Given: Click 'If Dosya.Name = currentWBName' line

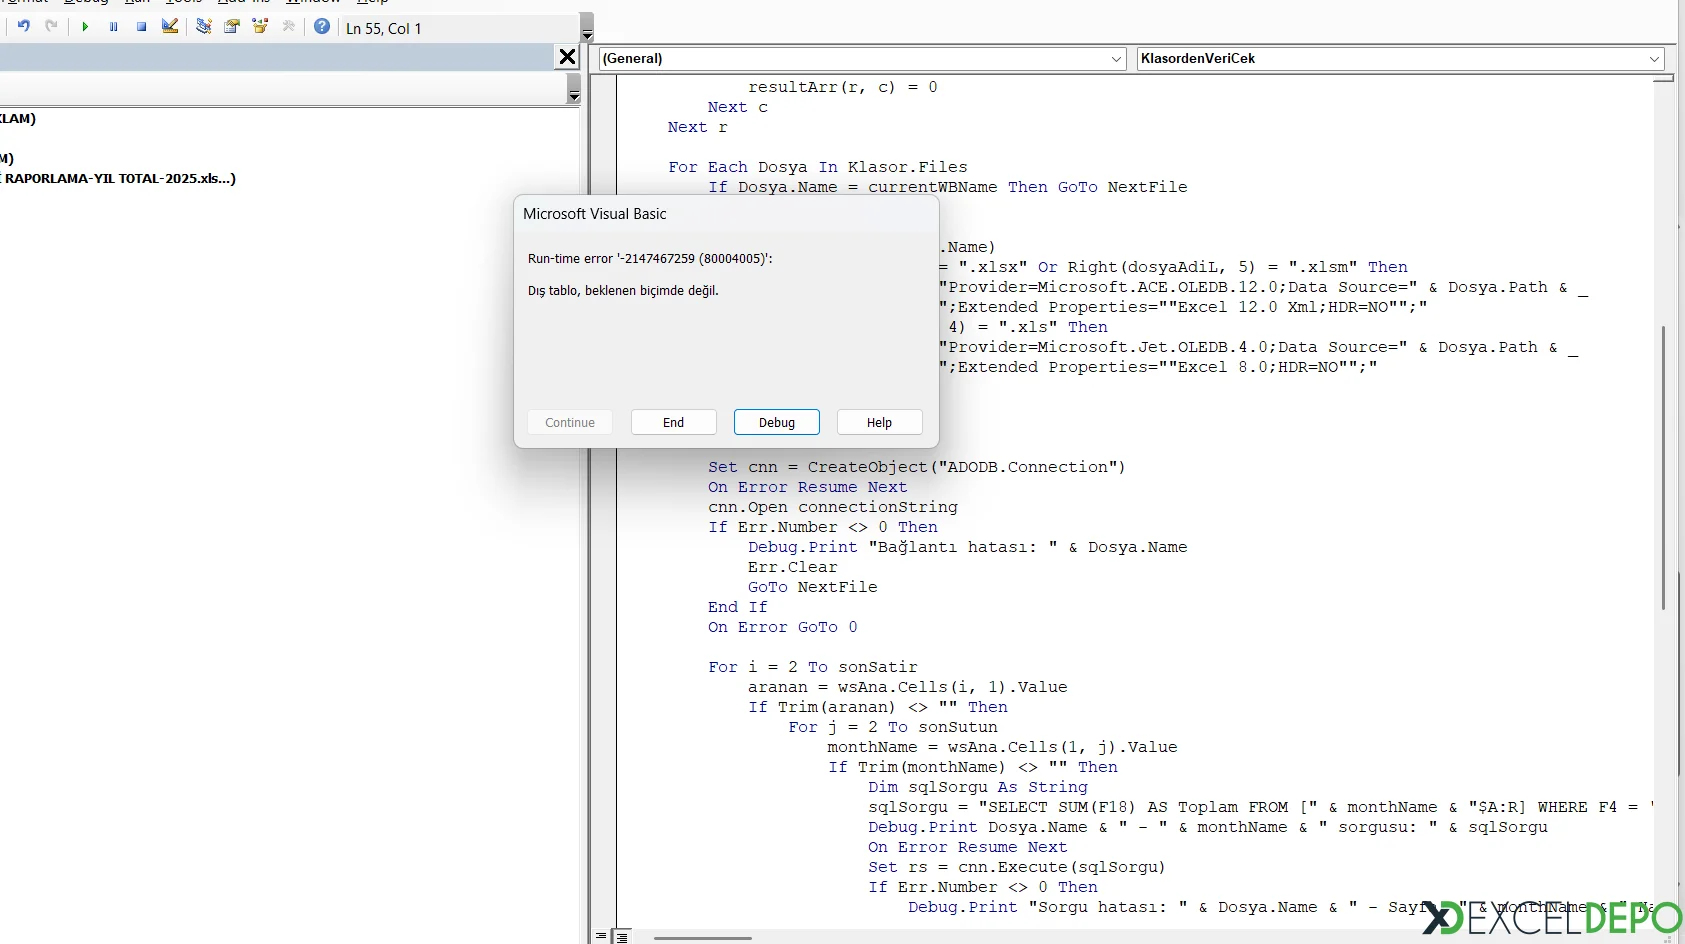Looking at the screenshot, I should (948, 187).
